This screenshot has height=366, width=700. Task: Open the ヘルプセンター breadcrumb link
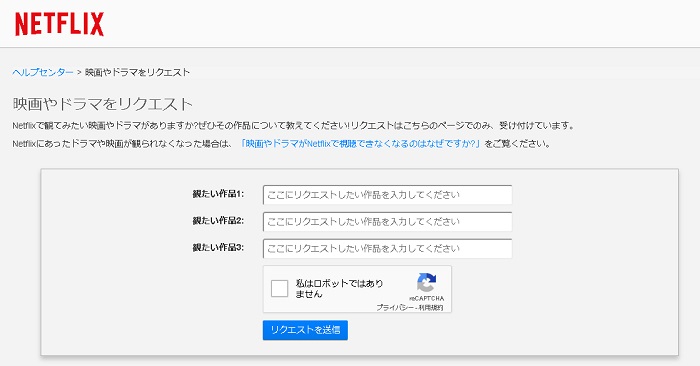click(43, 72)
